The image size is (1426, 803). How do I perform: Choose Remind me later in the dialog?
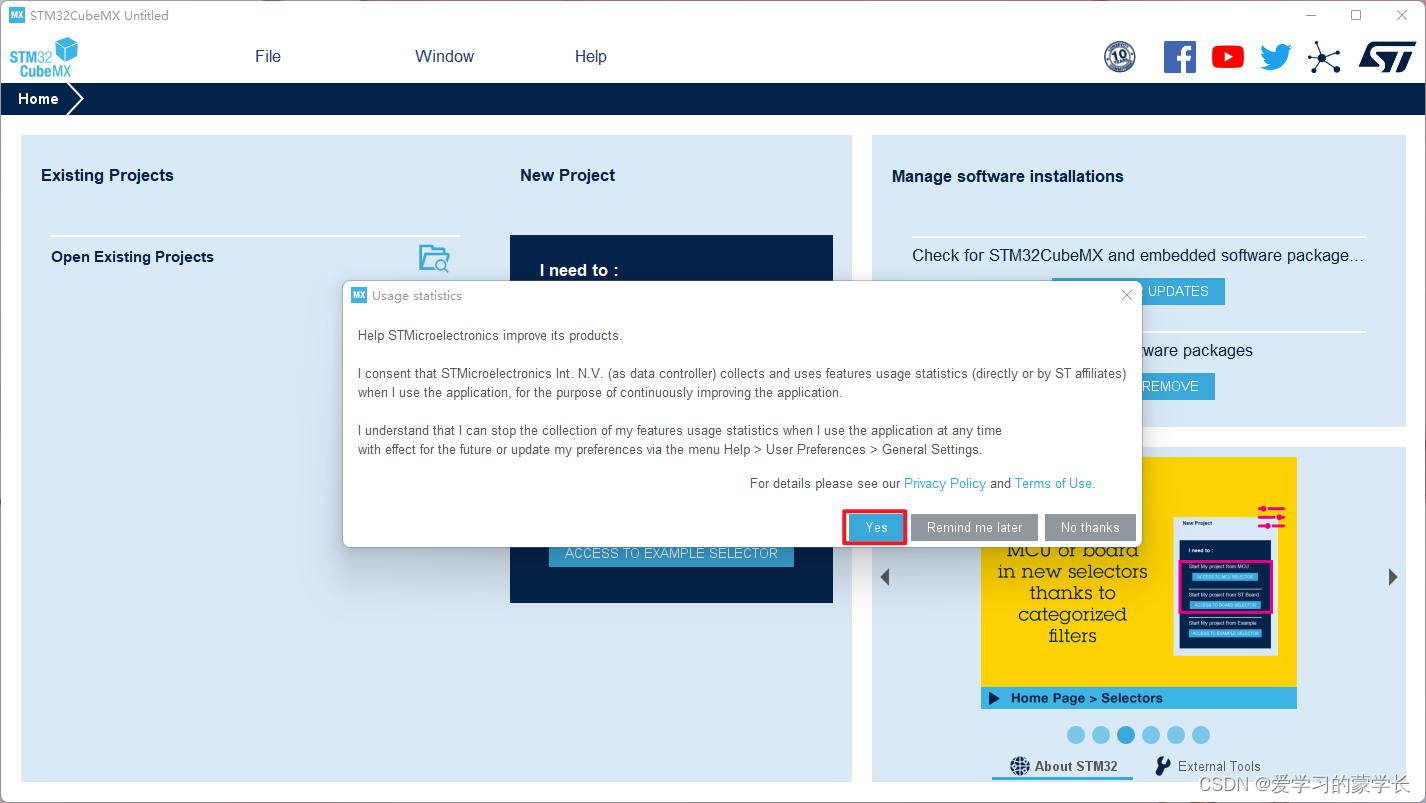[x=975, y=527]
